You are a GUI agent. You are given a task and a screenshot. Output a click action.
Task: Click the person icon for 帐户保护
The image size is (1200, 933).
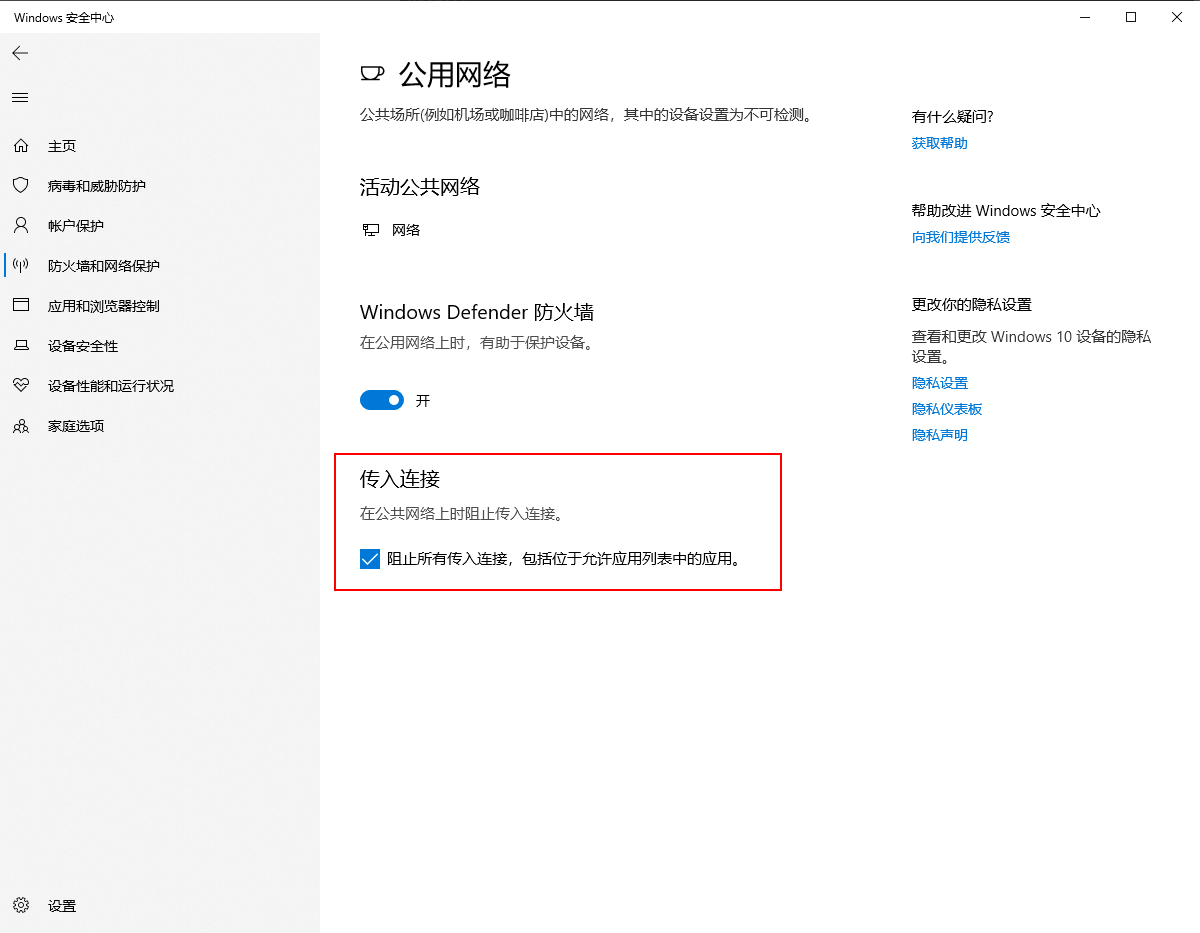point(21,226)
